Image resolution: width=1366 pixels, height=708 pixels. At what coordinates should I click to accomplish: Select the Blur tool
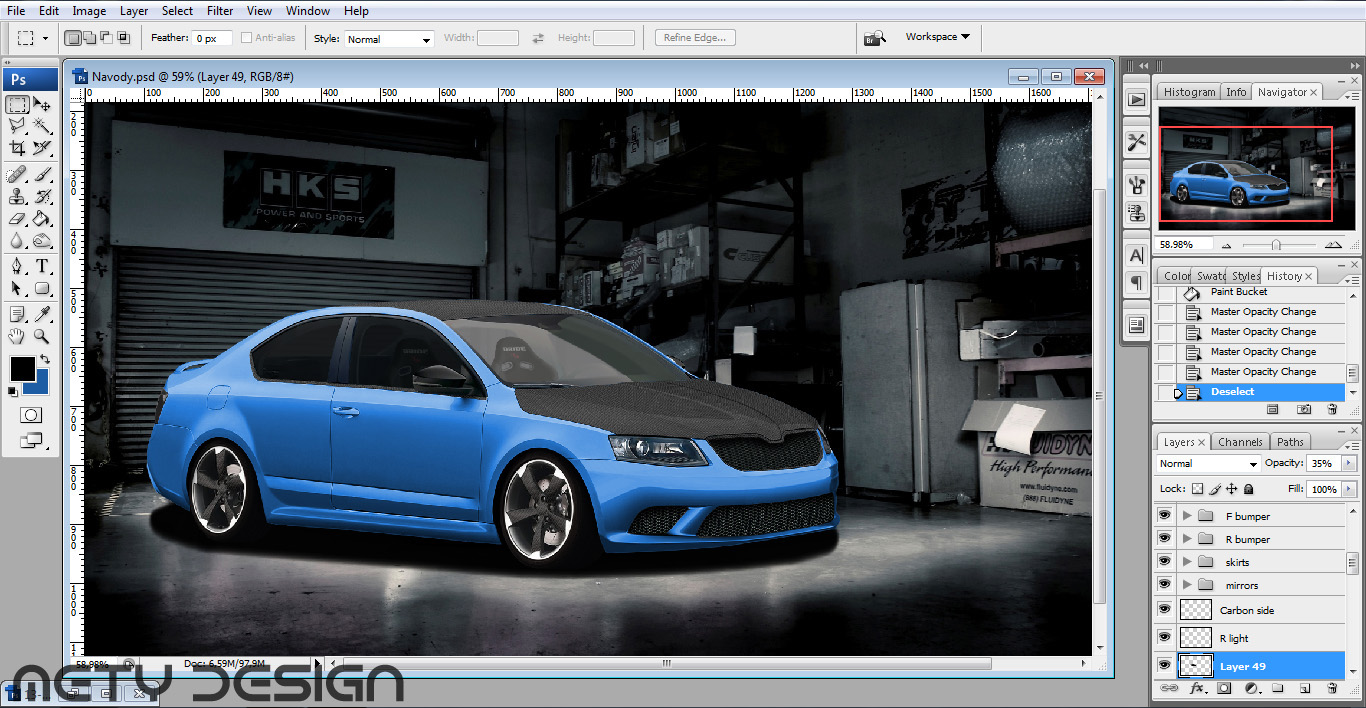(17, 241)
